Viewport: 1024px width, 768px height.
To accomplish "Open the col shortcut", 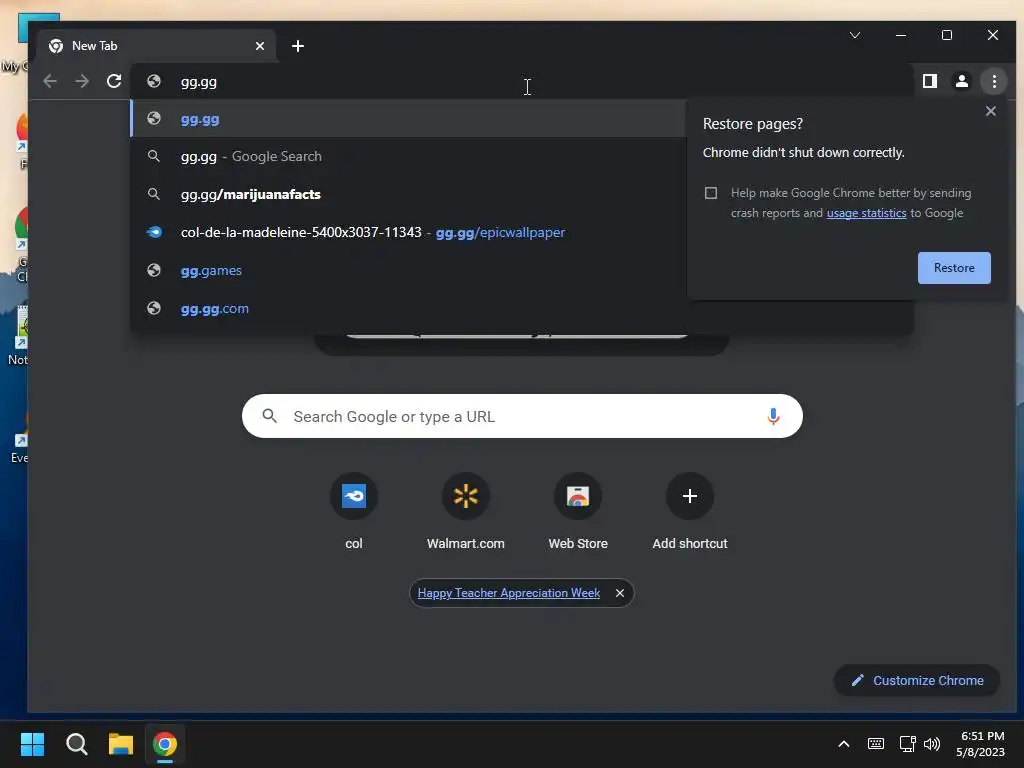I will coord(354,511).
